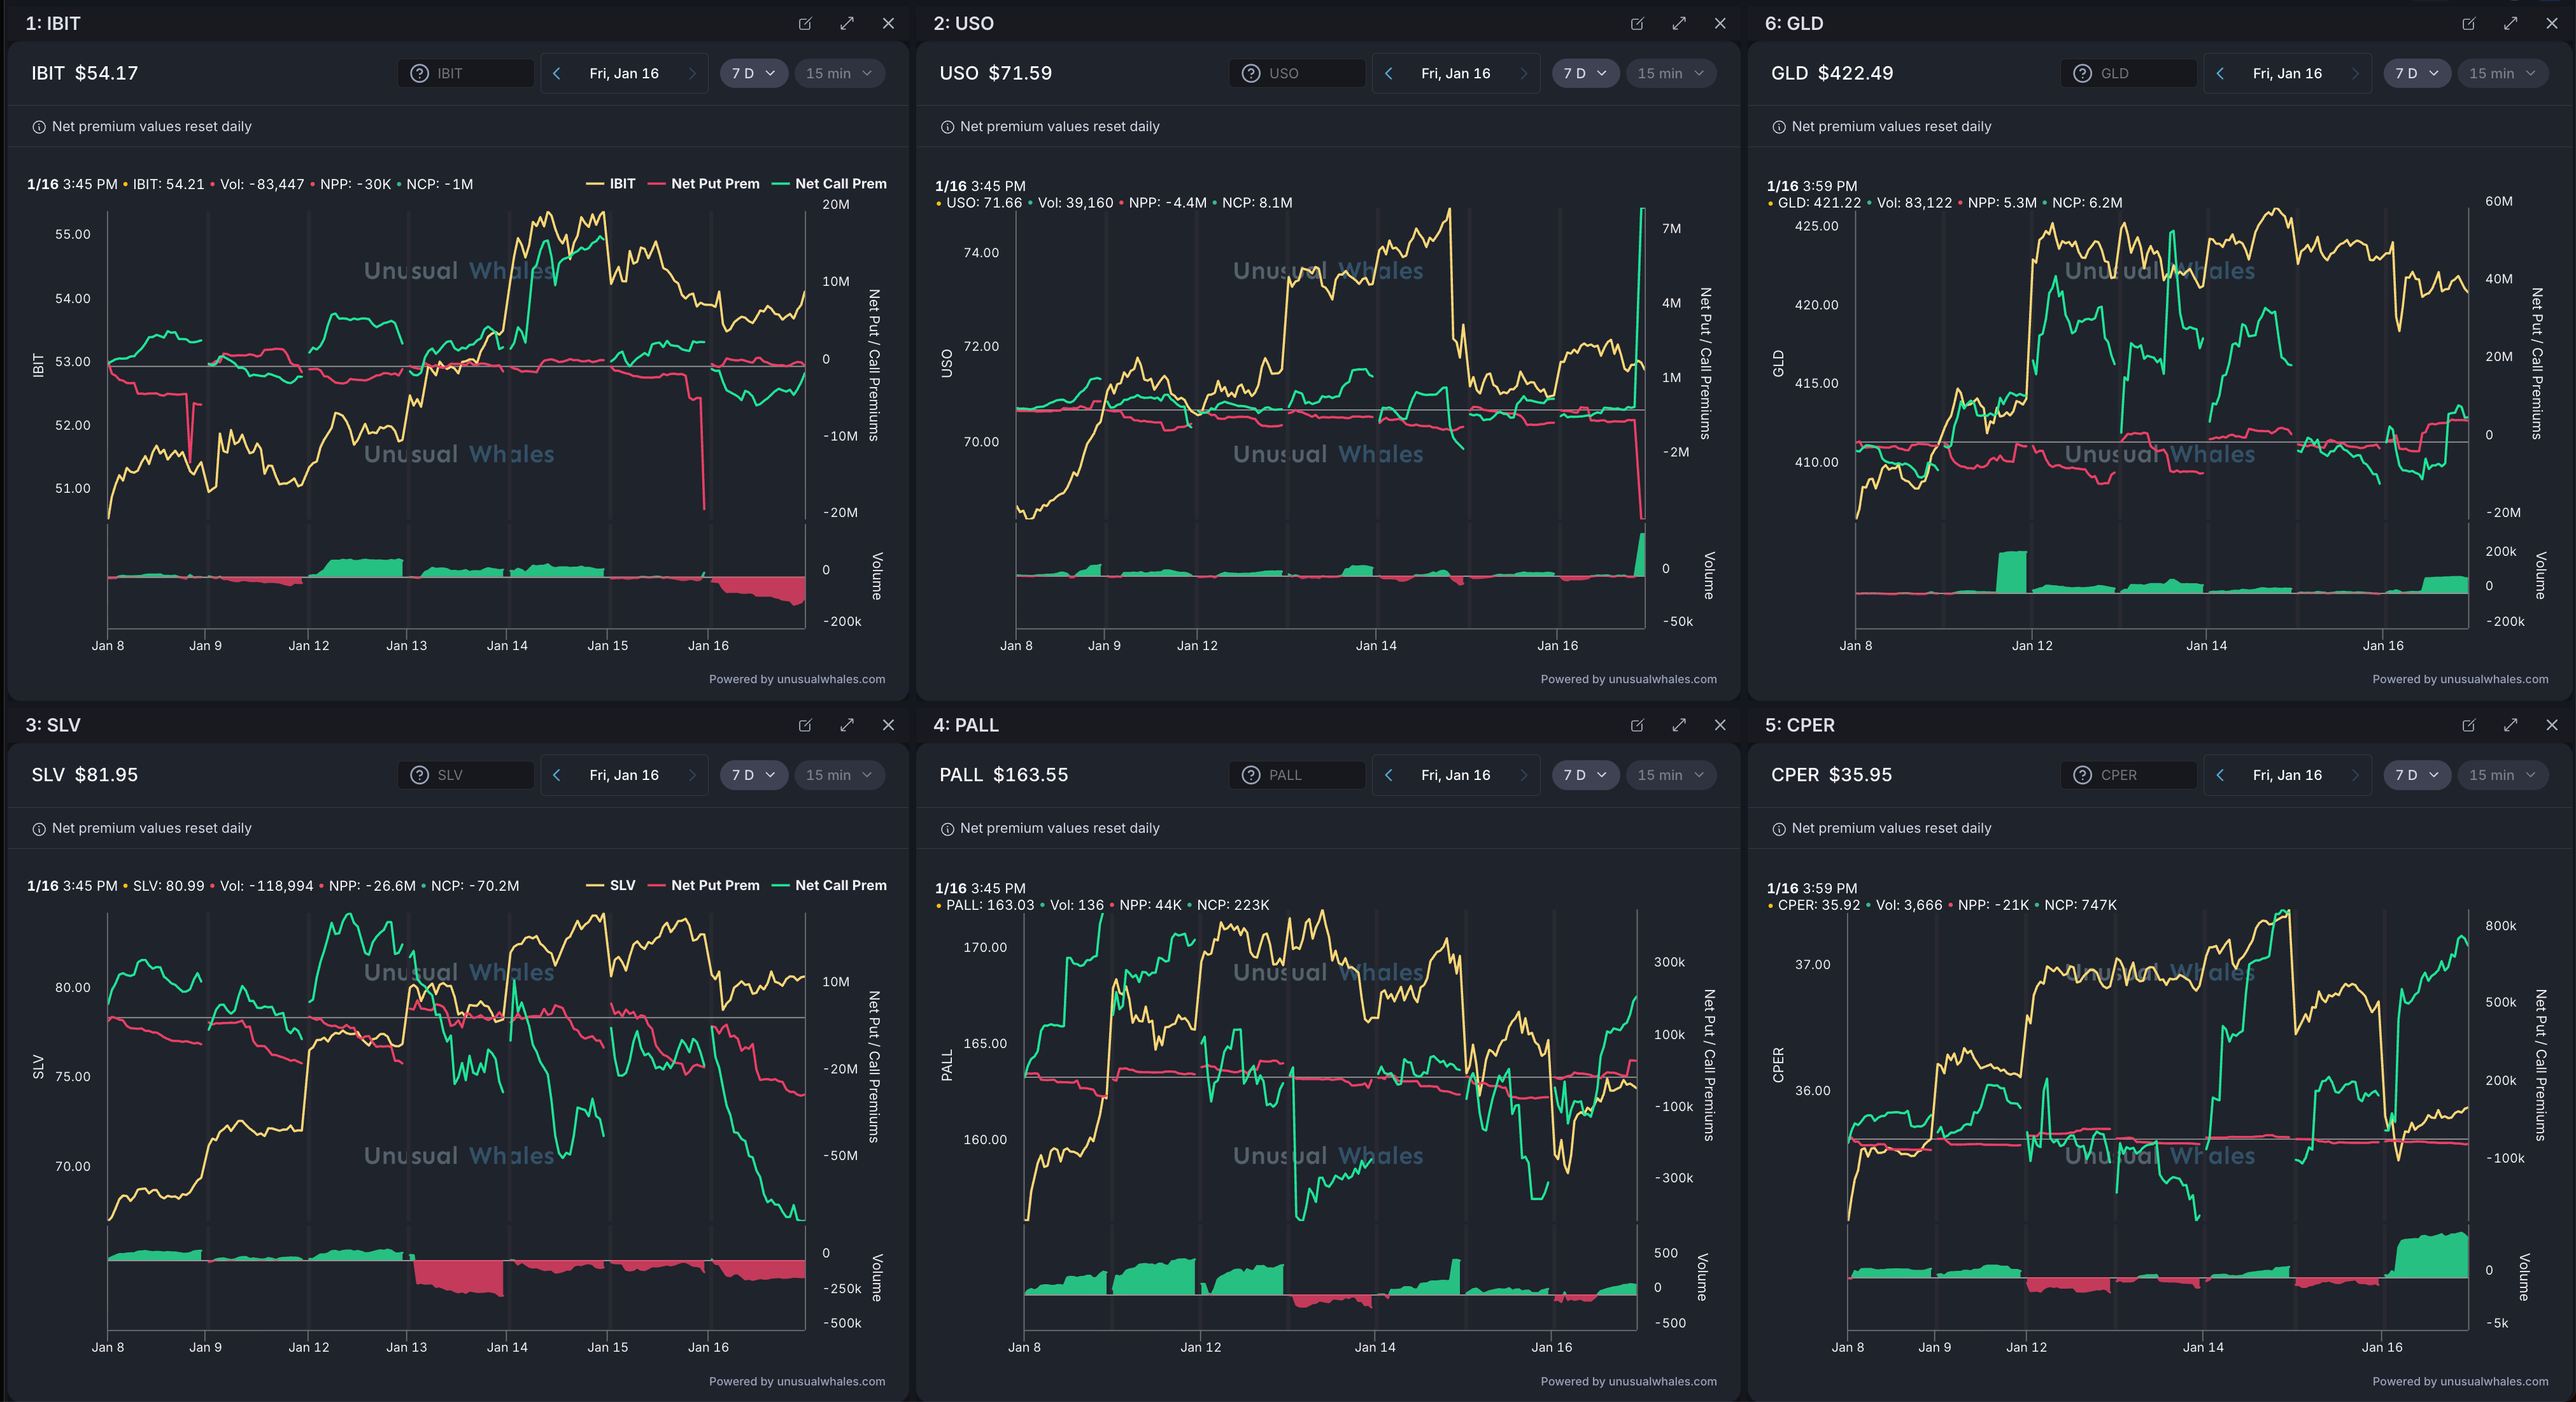Screen dimensions: 2576x1402
Task: Click the help icon beside PALL ticker field
Action: pyautogui.click(x=1250, y=775)
